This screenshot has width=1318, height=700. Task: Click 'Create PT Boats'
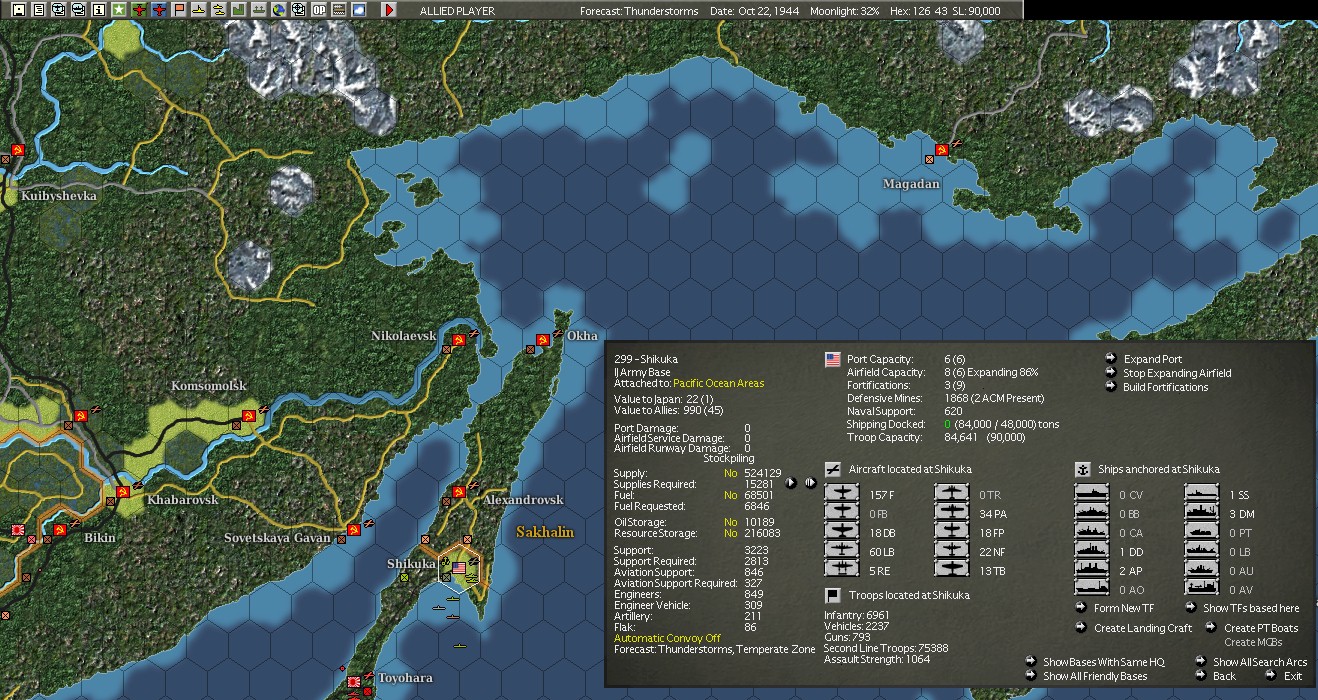pyautogui.click(x=1262, y=628)
